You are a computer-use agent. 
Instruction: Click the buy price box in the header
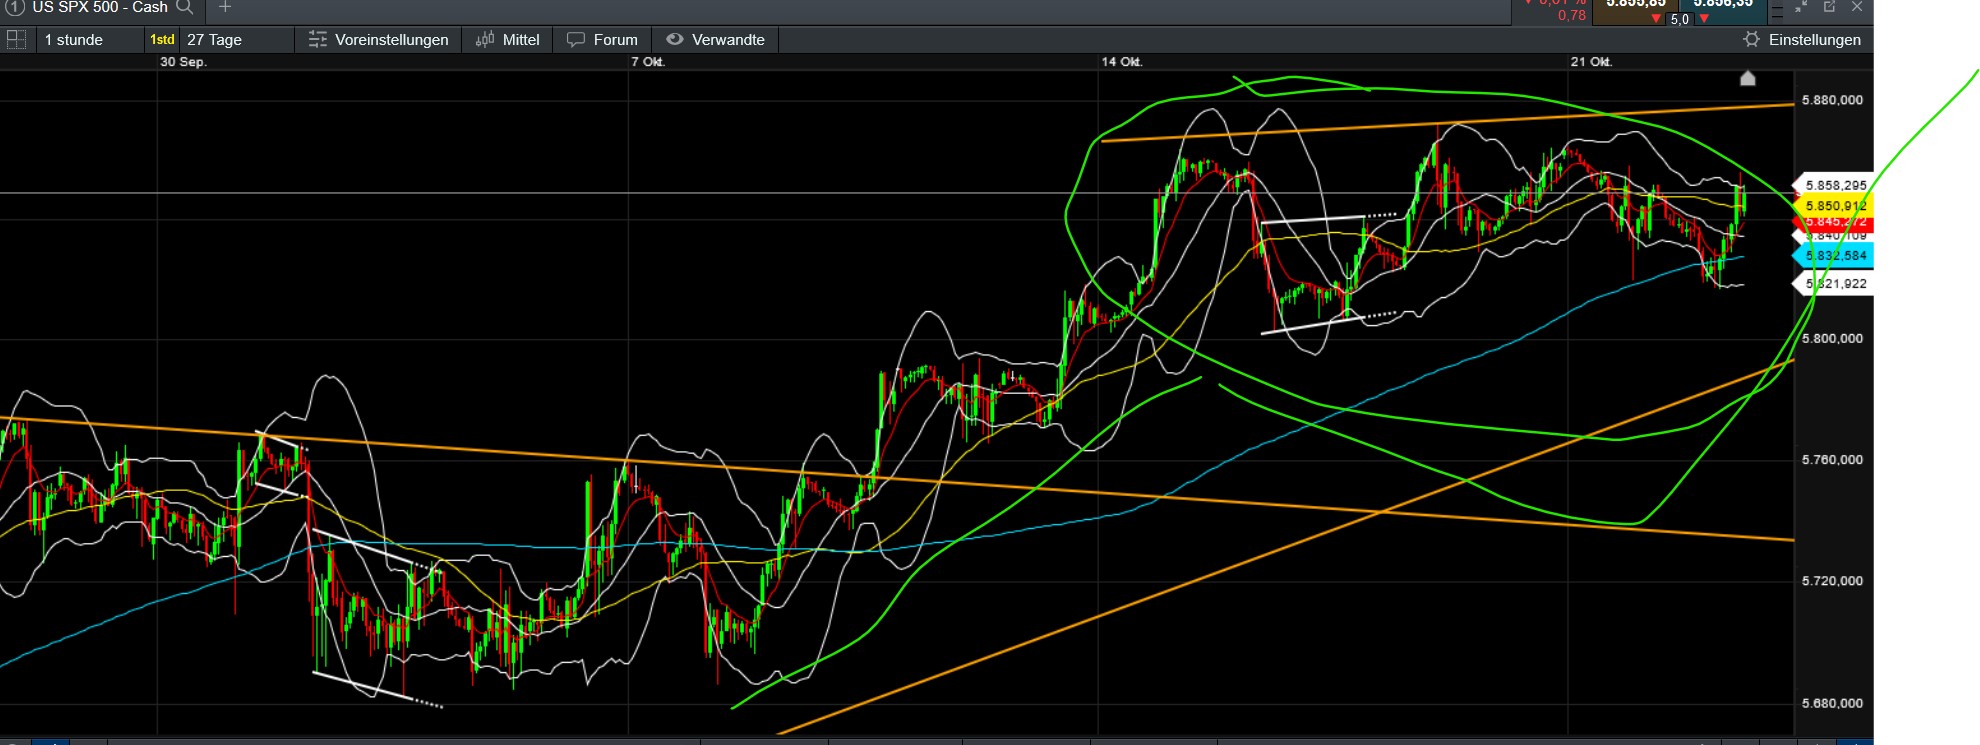(1723, 10)
